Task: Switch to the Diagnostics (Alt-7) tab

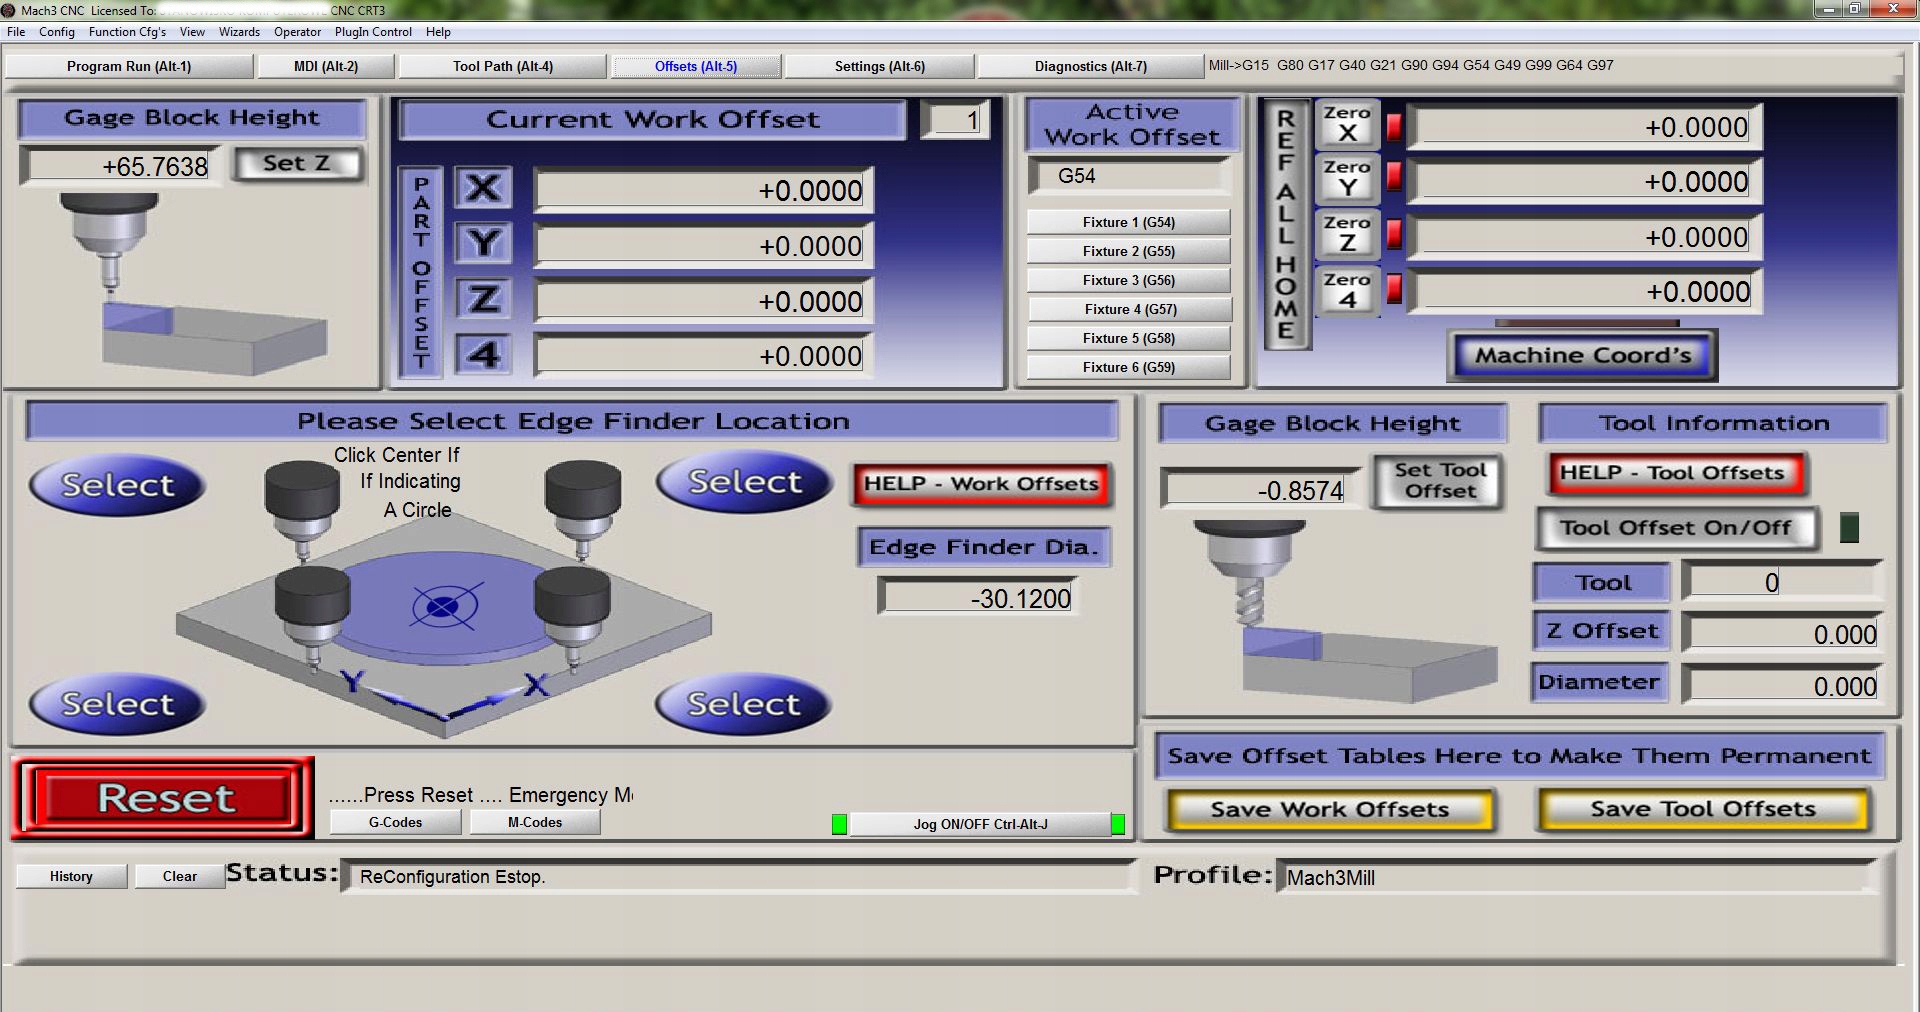Action: (x=1090, y=66)
